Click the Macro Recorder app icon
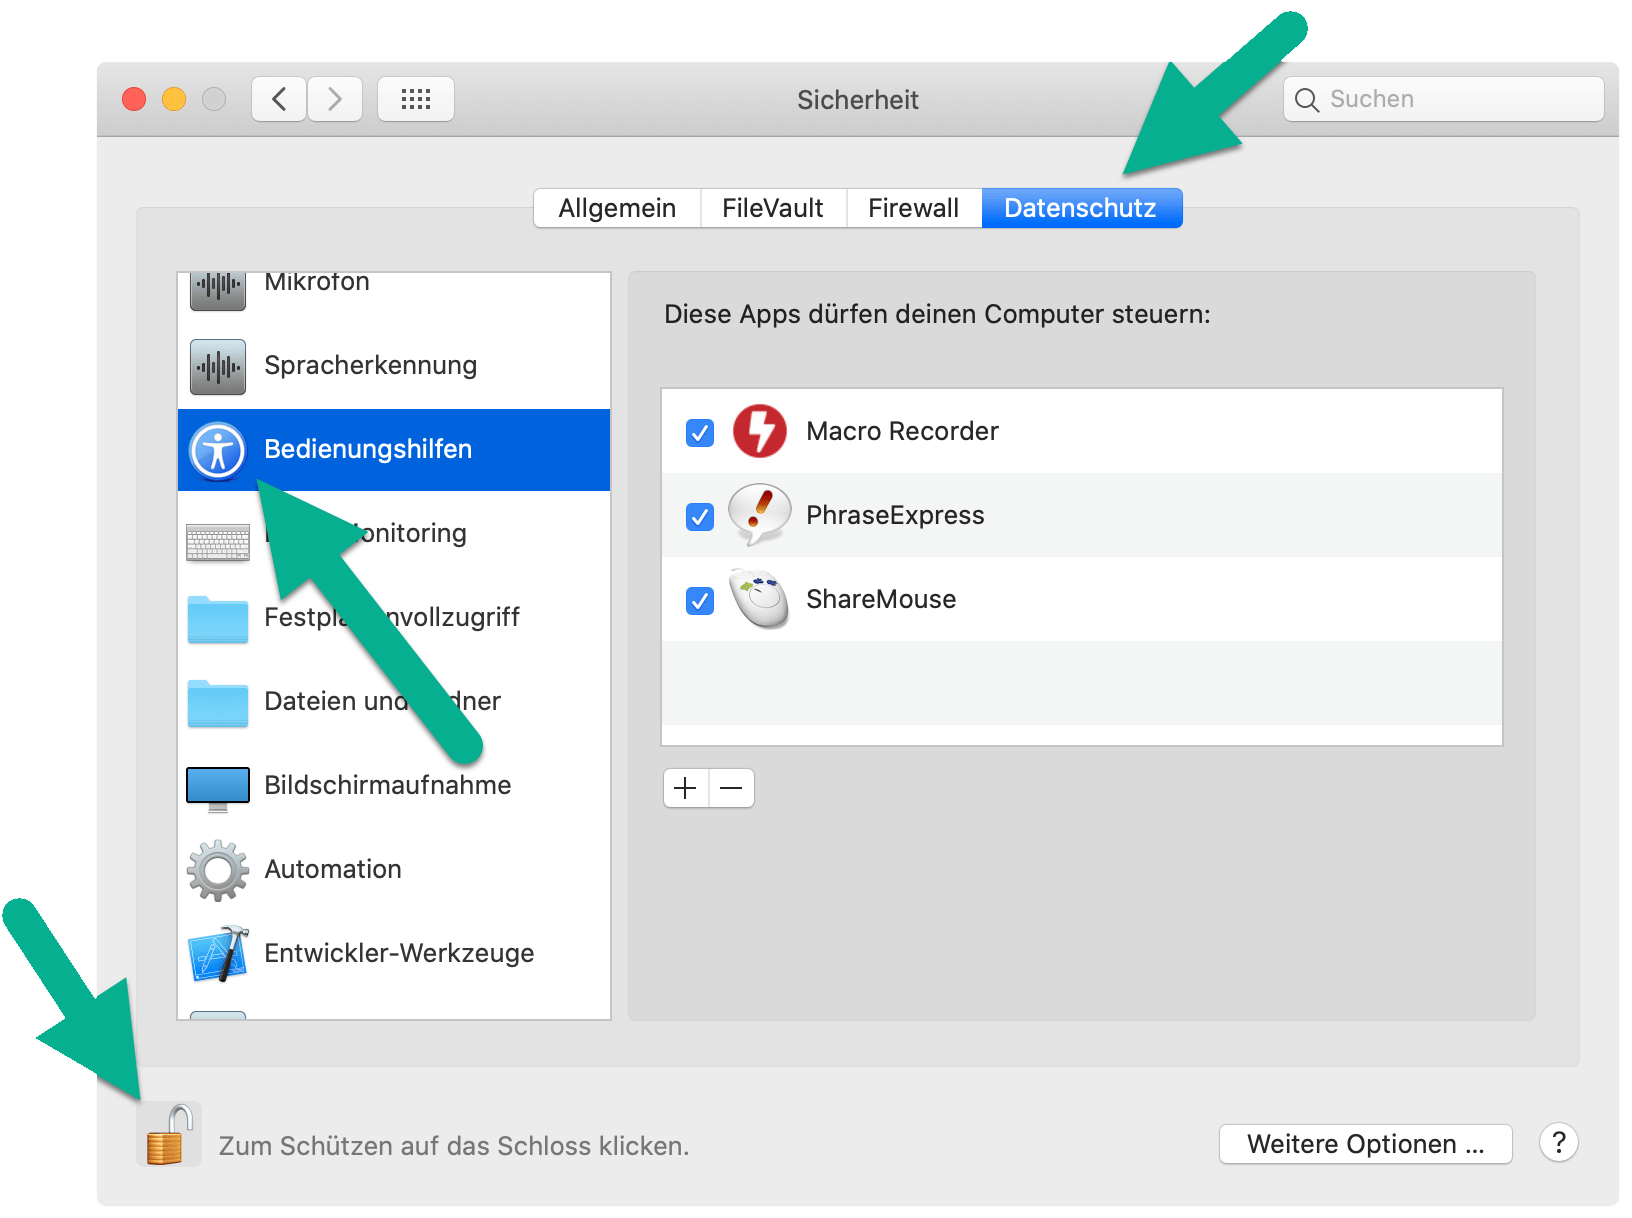 pyautogui.click(x=760, y=432)
